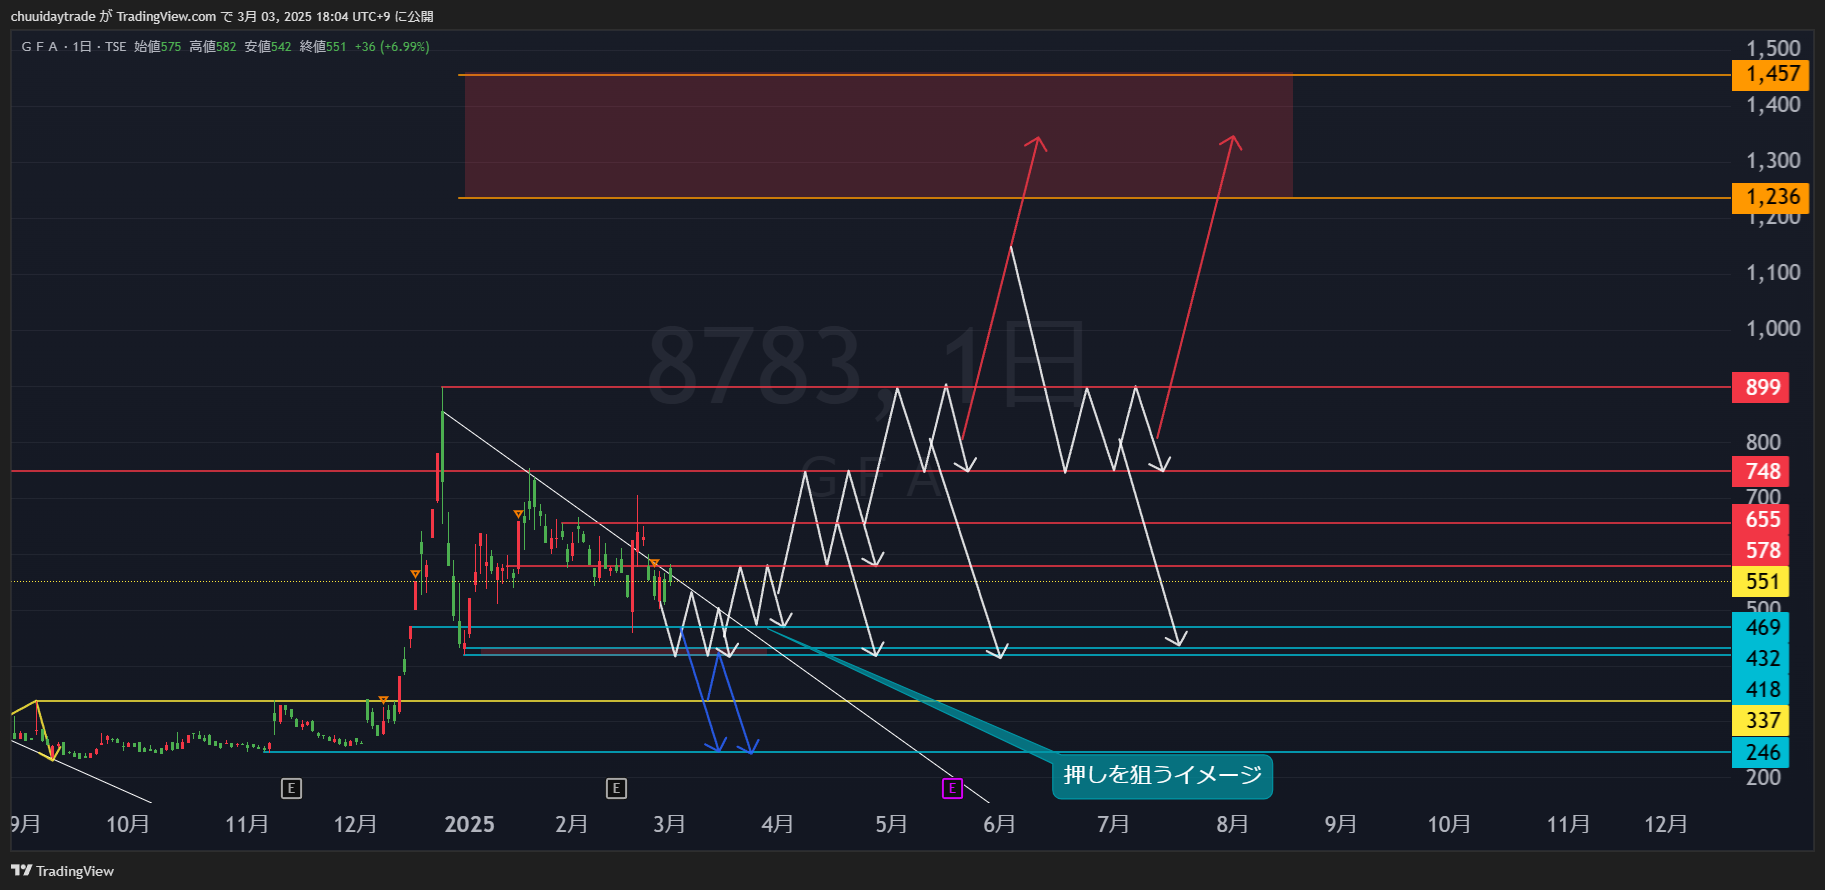Click the cyan 246 price label
This screenshot has width=1825, height=890.
pos(1761,752)
